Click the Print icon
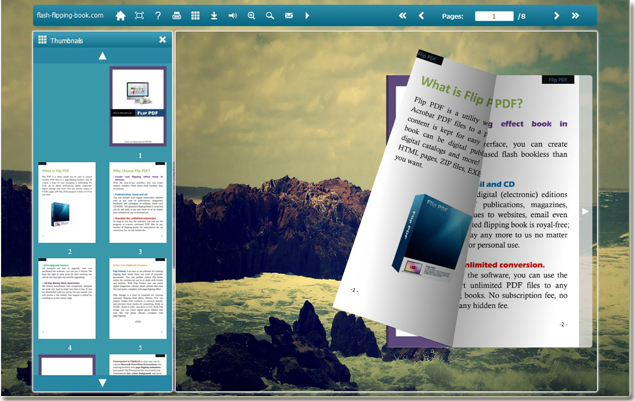 (x=177, y=16)
